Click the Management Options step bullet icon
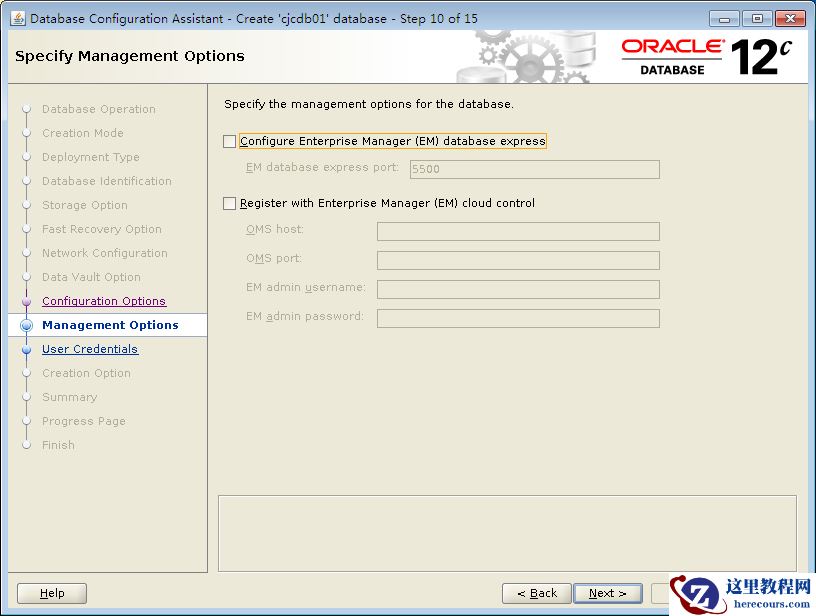816x616 pixels. 27,326
